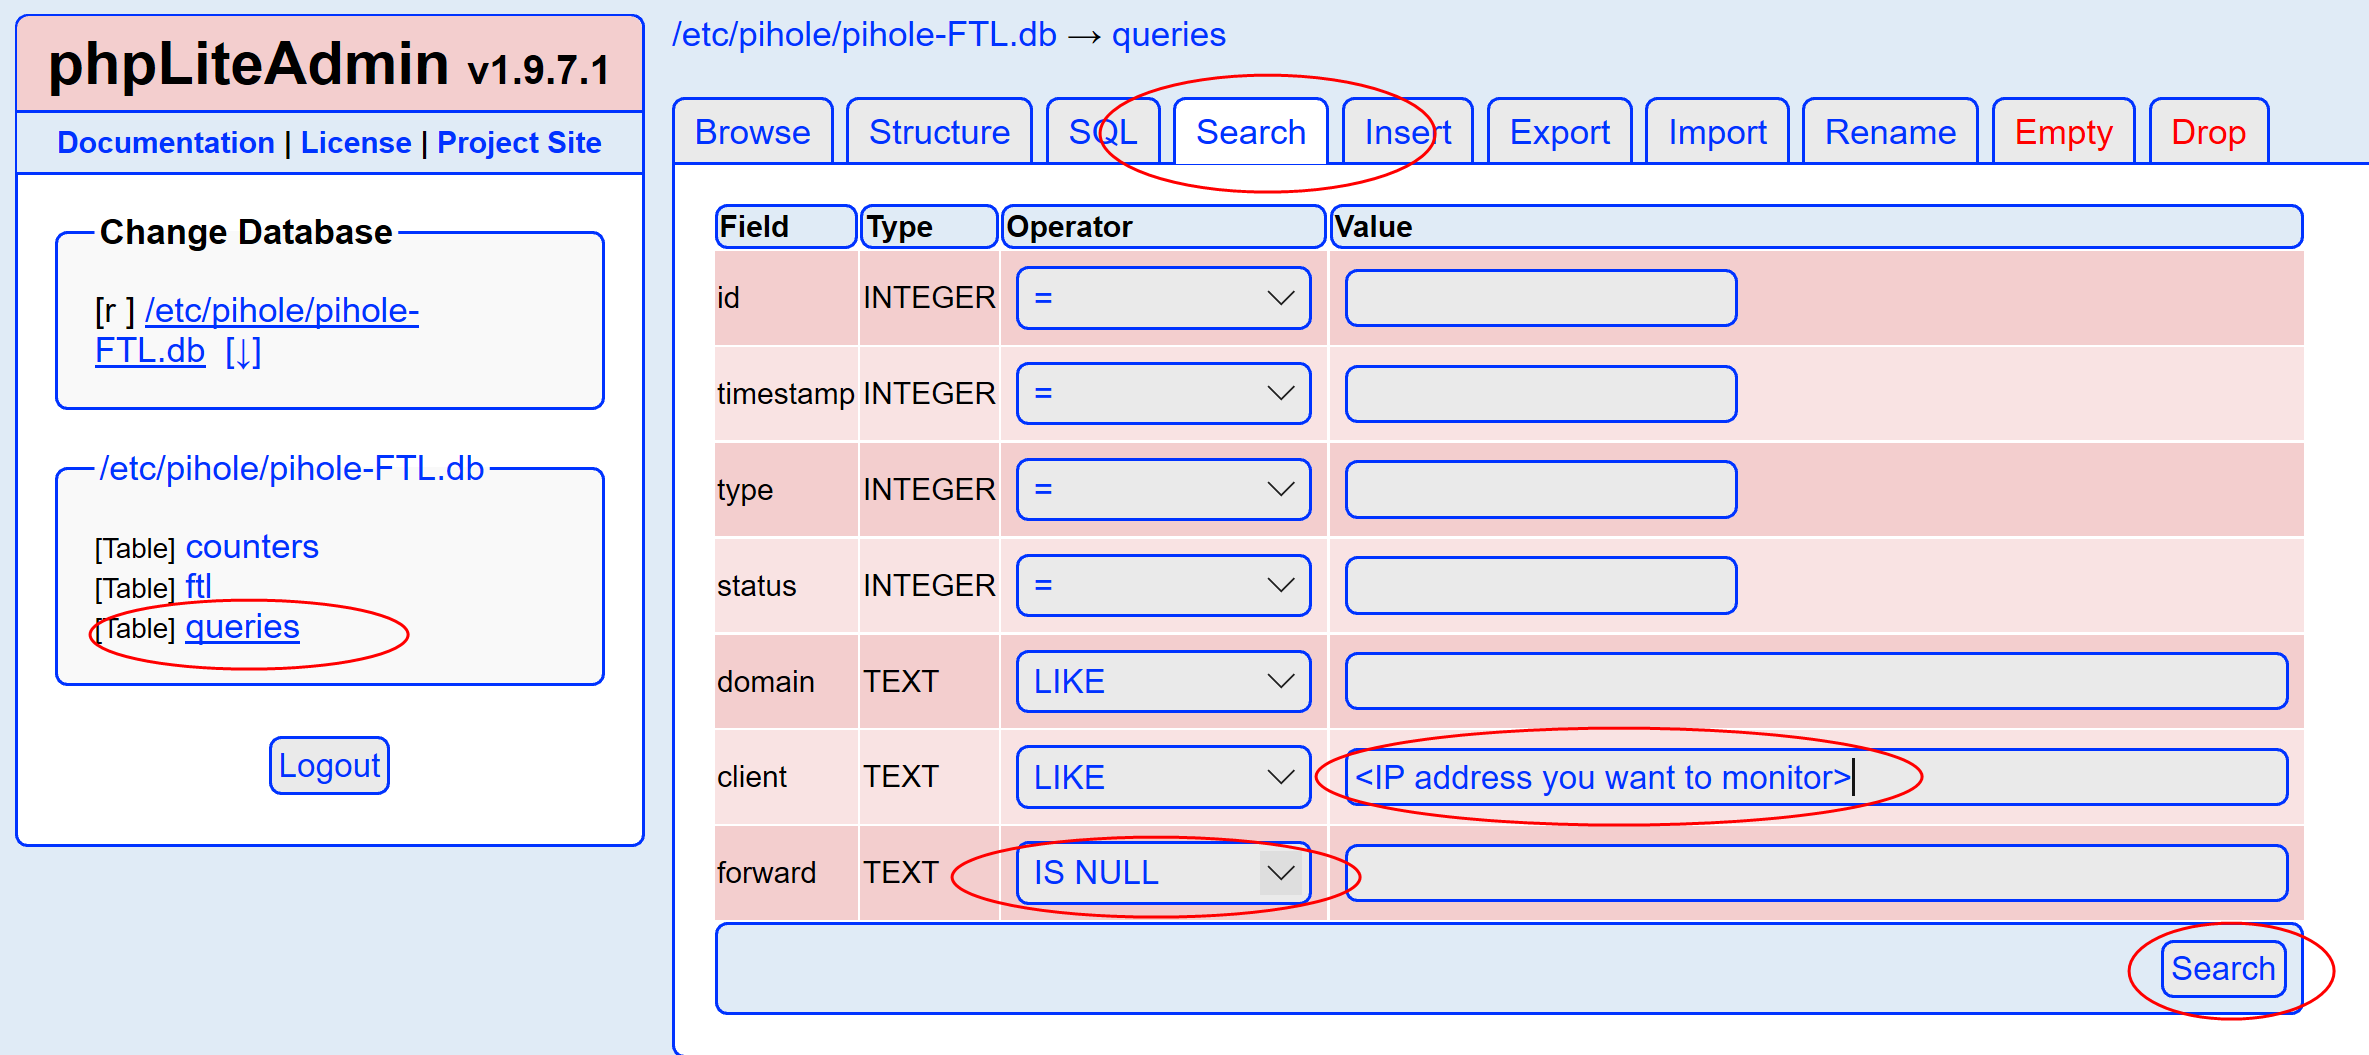Click the timestamp value input field
The width and height of the screenshot is (2369, 1055).
(x=1540, y=394)
